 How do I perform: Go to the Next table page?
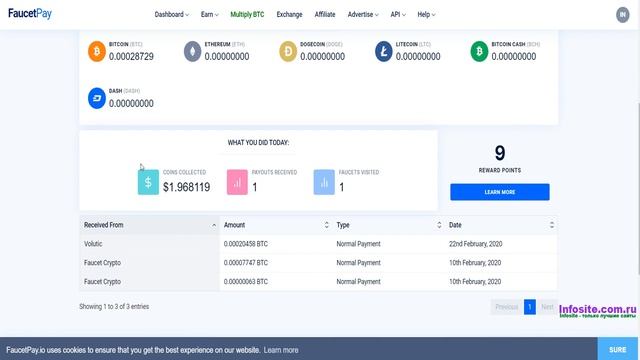547,307
